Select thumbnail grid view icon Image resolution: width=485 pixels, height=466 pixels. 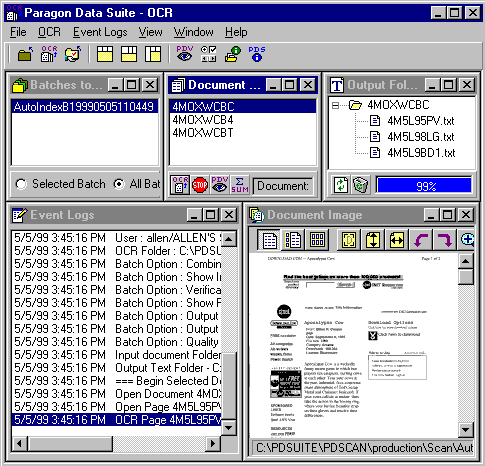coord(317,239)
